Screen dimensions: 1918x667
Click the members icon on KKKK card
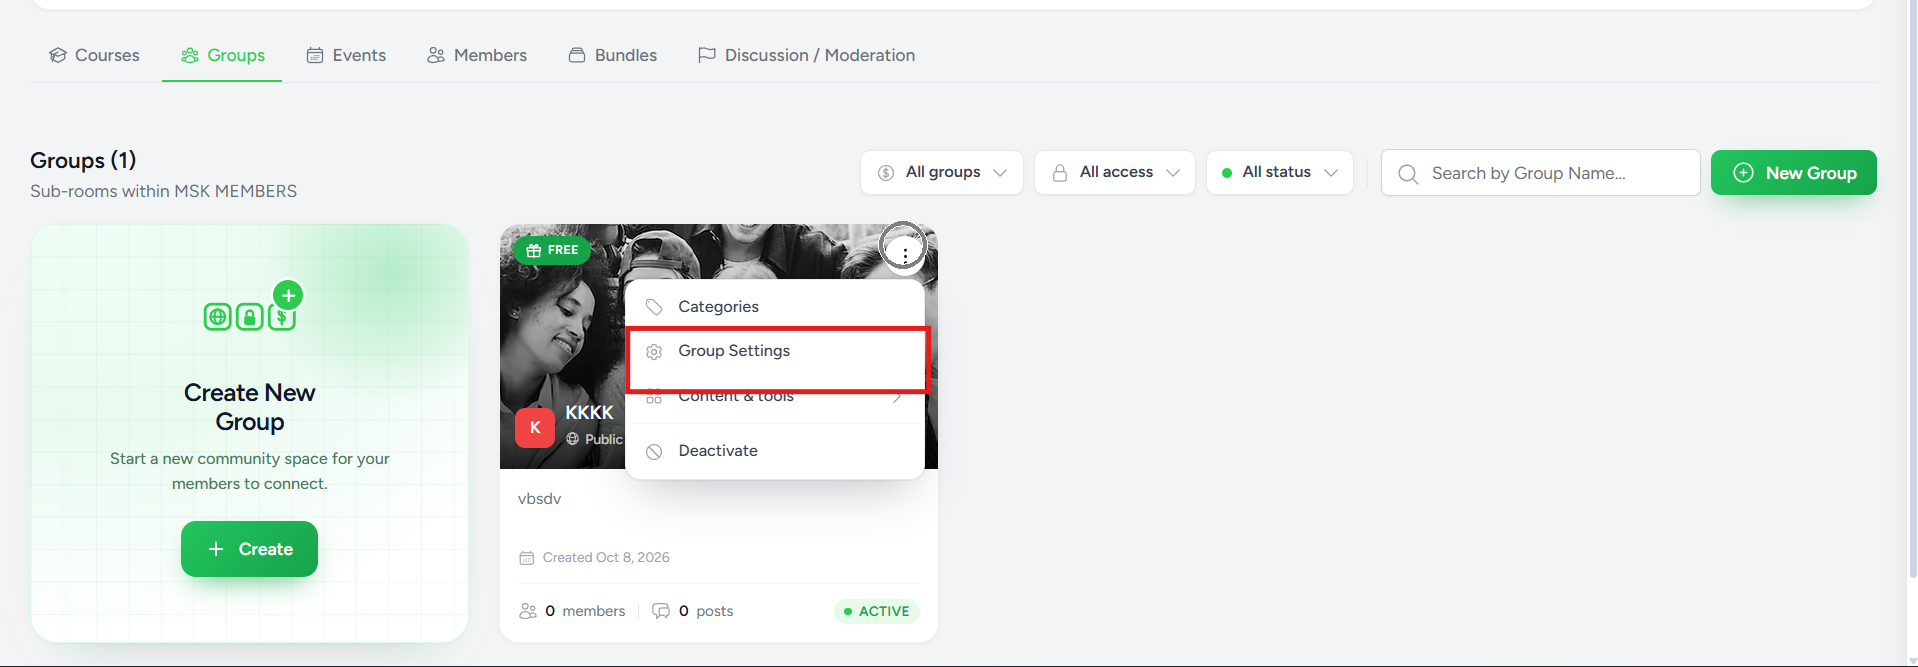click(x=528, y=611)
